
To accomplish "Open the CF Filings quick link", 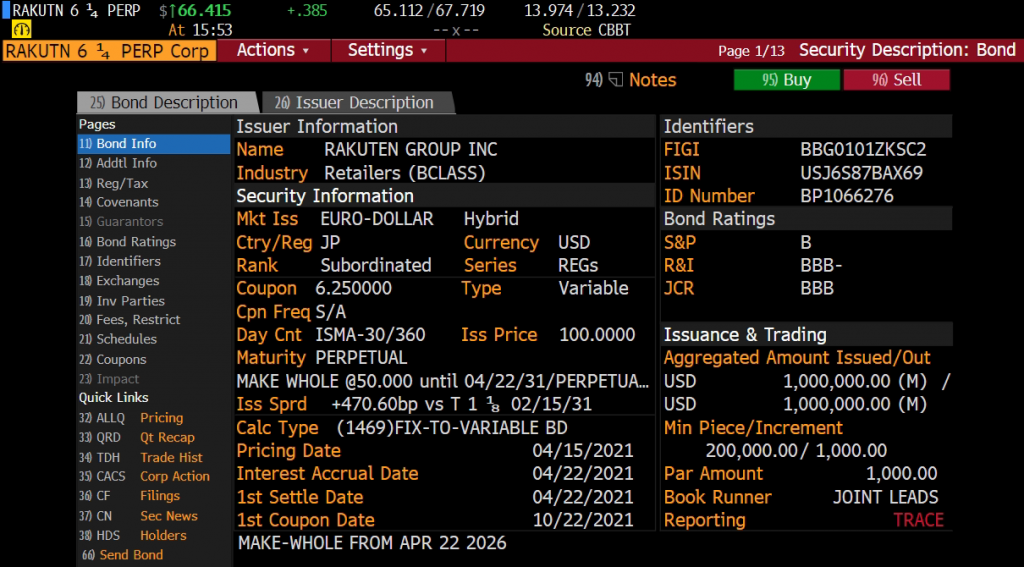I will (x=129, y=496).
